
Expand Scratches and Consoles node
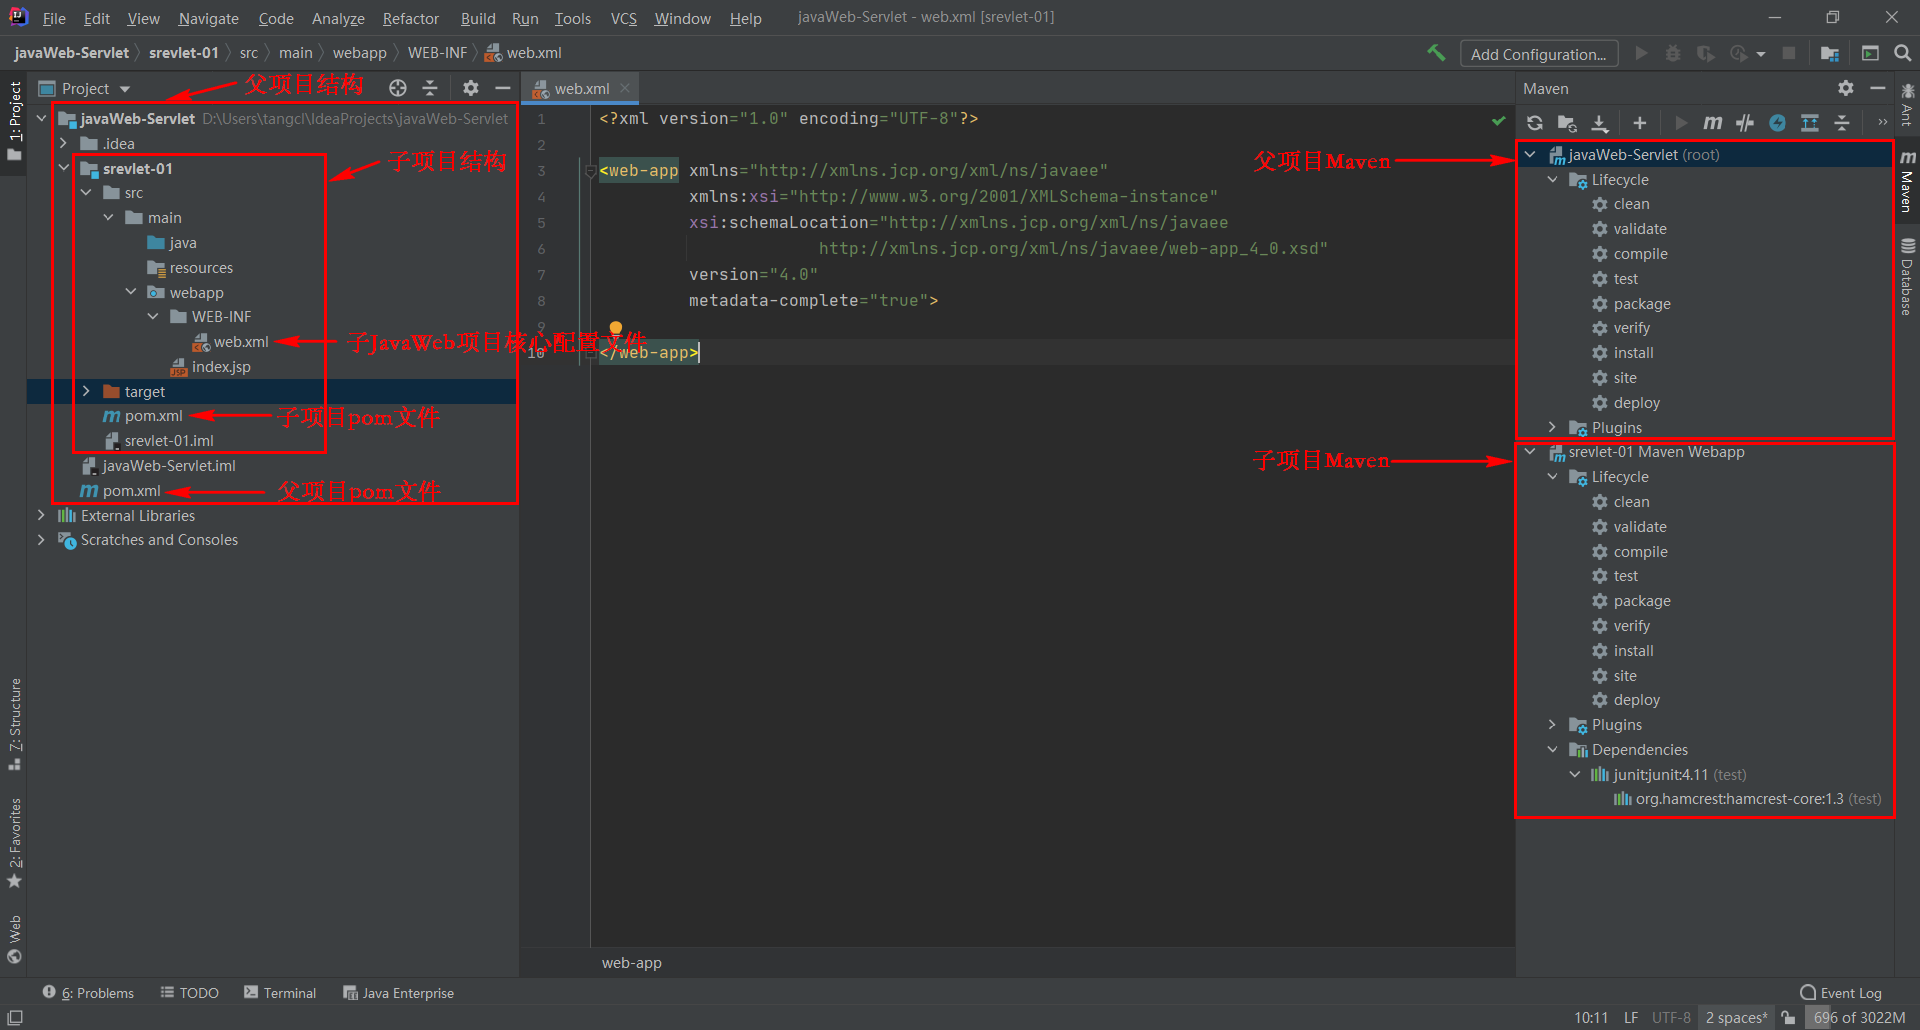[x=41, y=540]
